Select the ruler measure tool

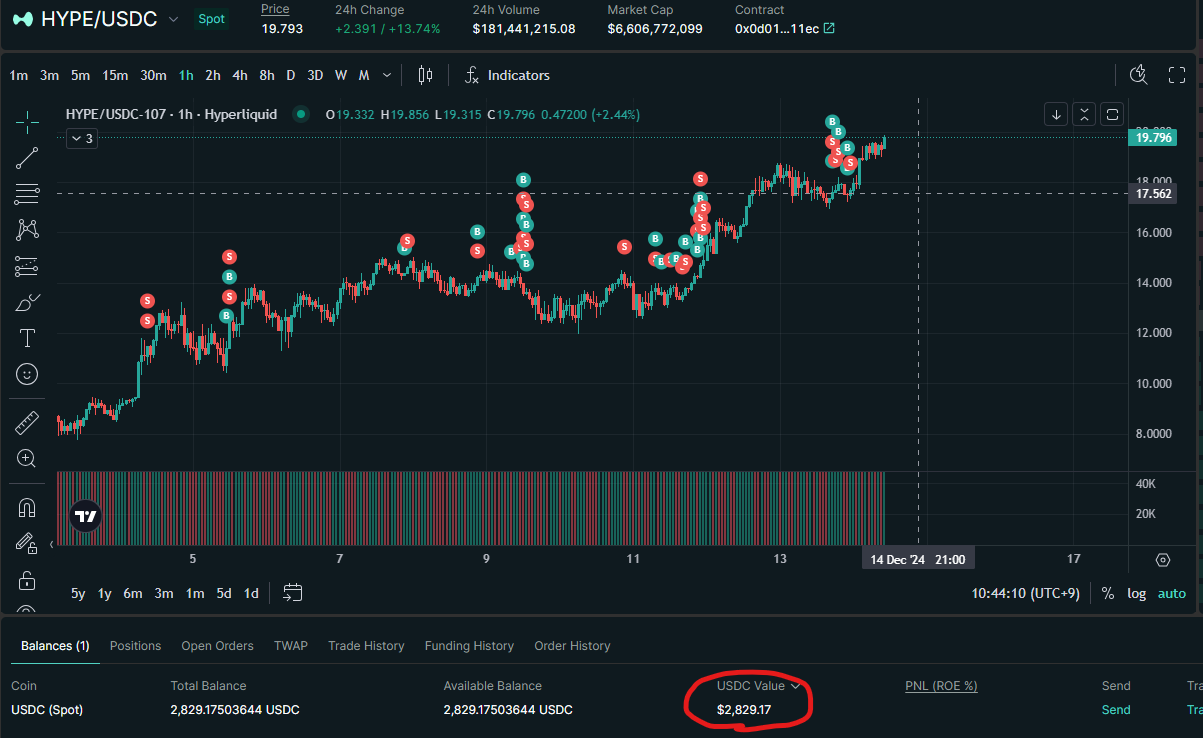click(x=27, y=423)
